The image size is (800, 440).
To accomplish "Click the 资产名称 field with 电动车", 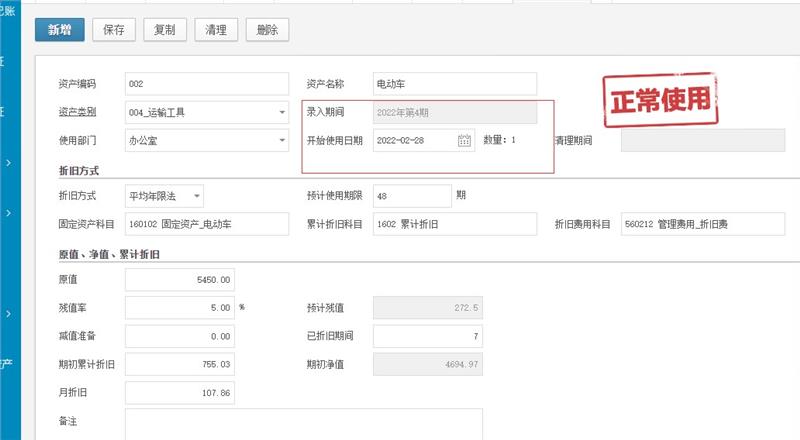I will coord(454,84).
